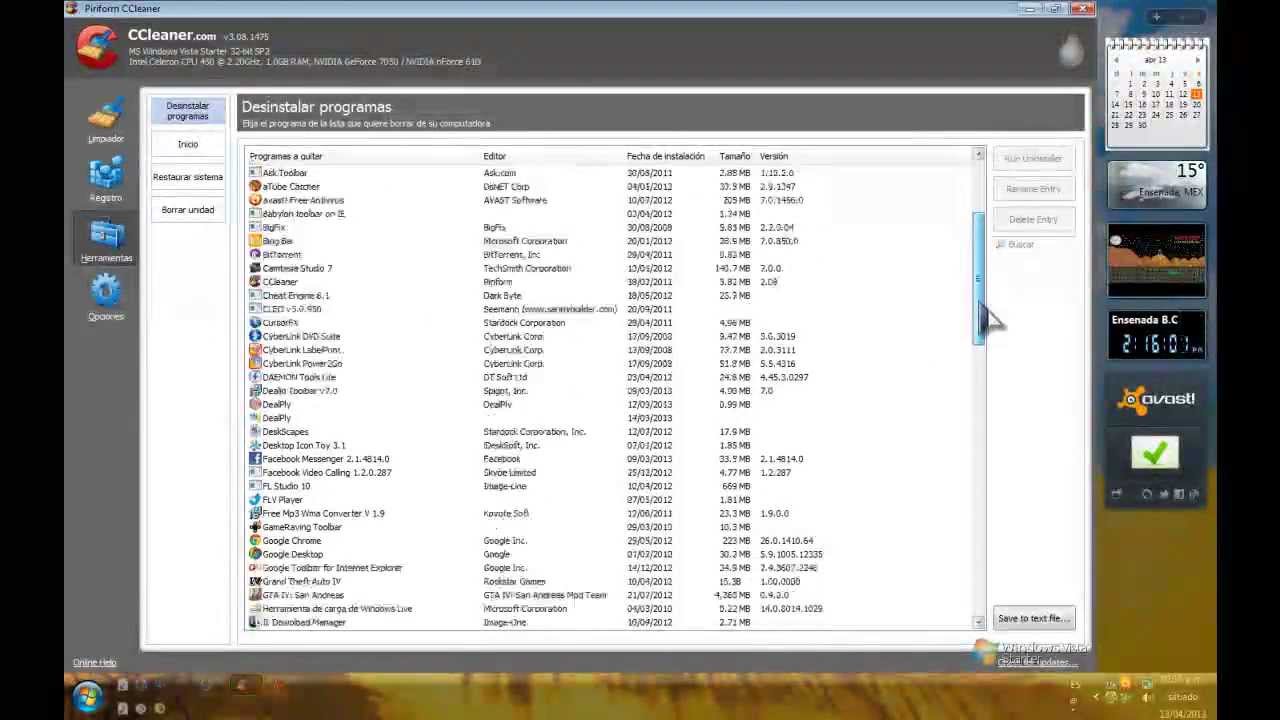Select GTA IV: San Andreas entry

[x=610, y=595]
